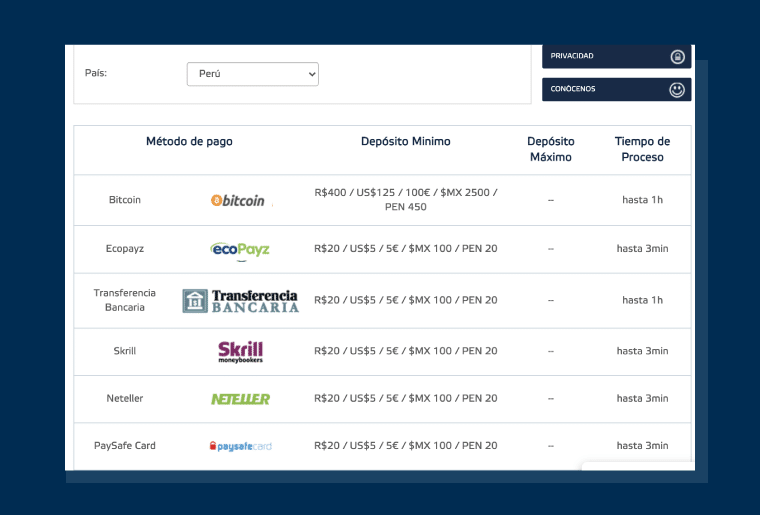Select the Ecopayz method name text

click(x=125, y=249)
